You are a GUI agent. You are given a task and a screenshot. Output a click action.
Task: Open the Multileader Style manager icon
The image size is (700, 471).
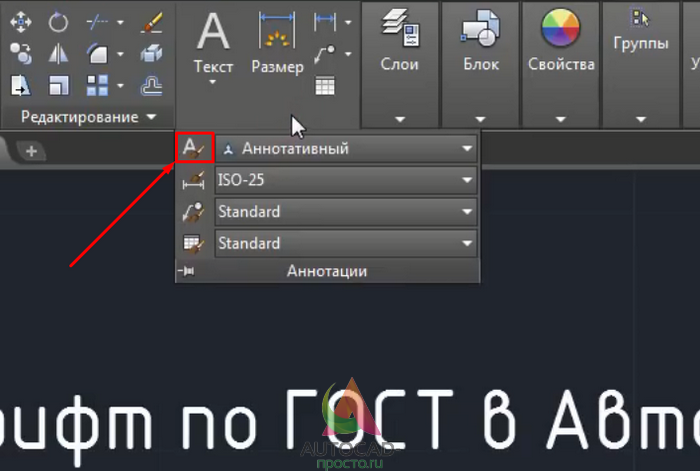point(194,212)
